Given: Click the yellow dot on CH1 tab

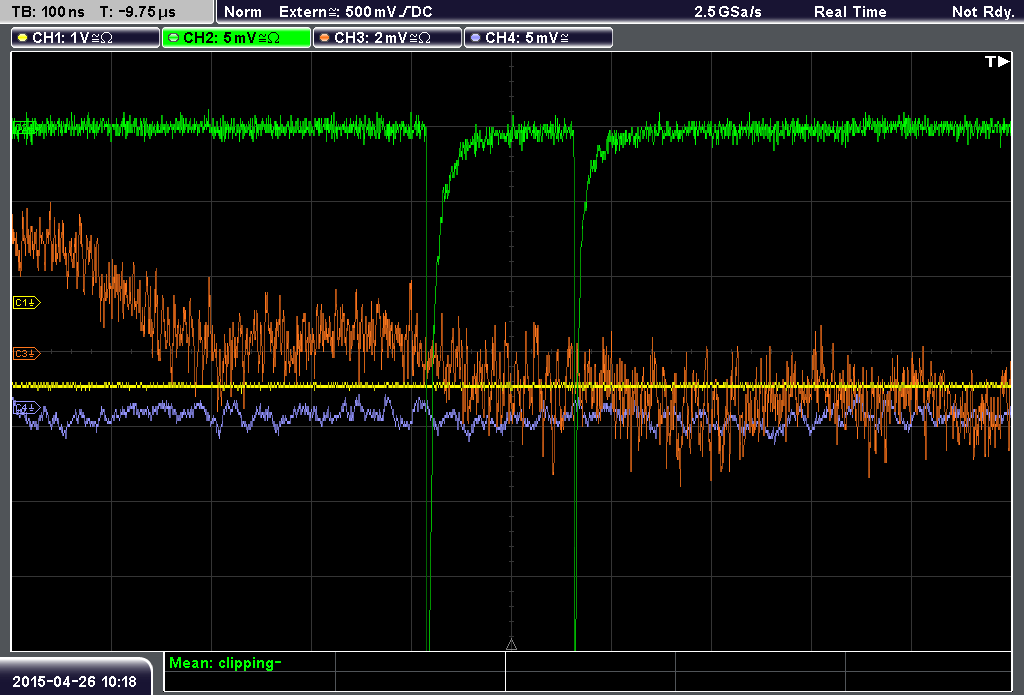Looking at the screenshot, I should coord(23,38).
